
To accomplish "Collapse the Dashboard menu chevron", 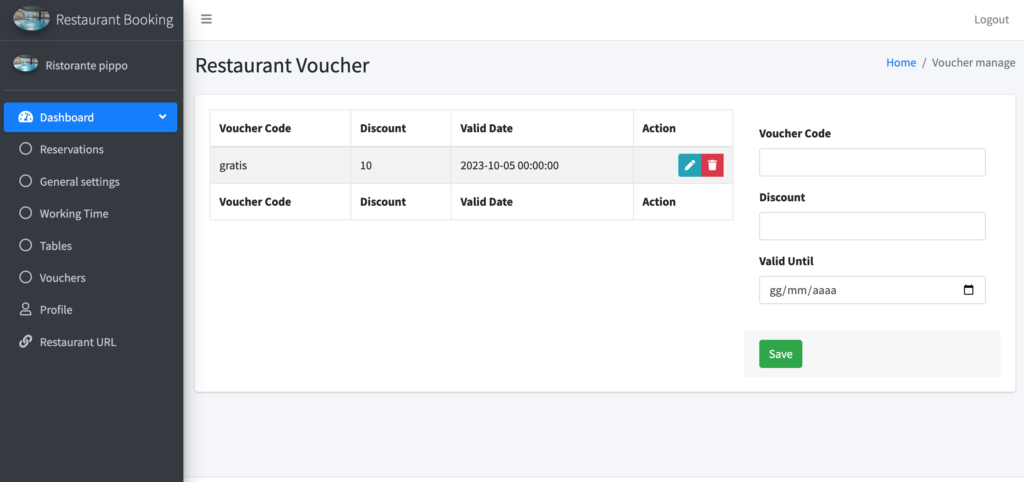I will tap(162, 117).
